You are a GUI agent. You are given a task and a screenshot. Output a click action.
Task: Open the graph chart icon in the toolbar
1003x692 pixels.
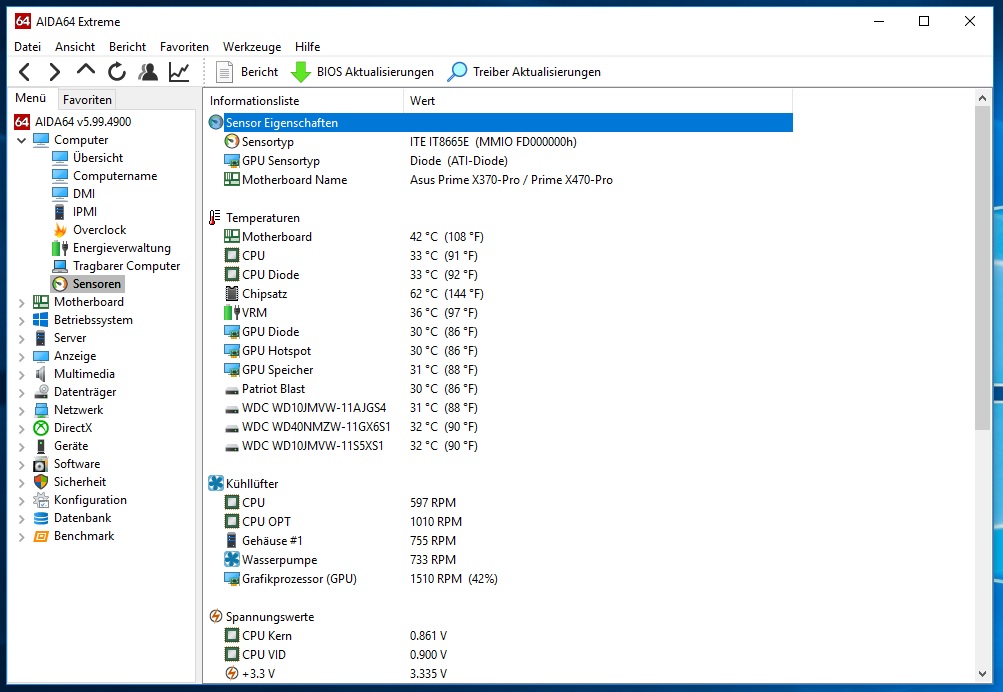[x=179, y=72]
